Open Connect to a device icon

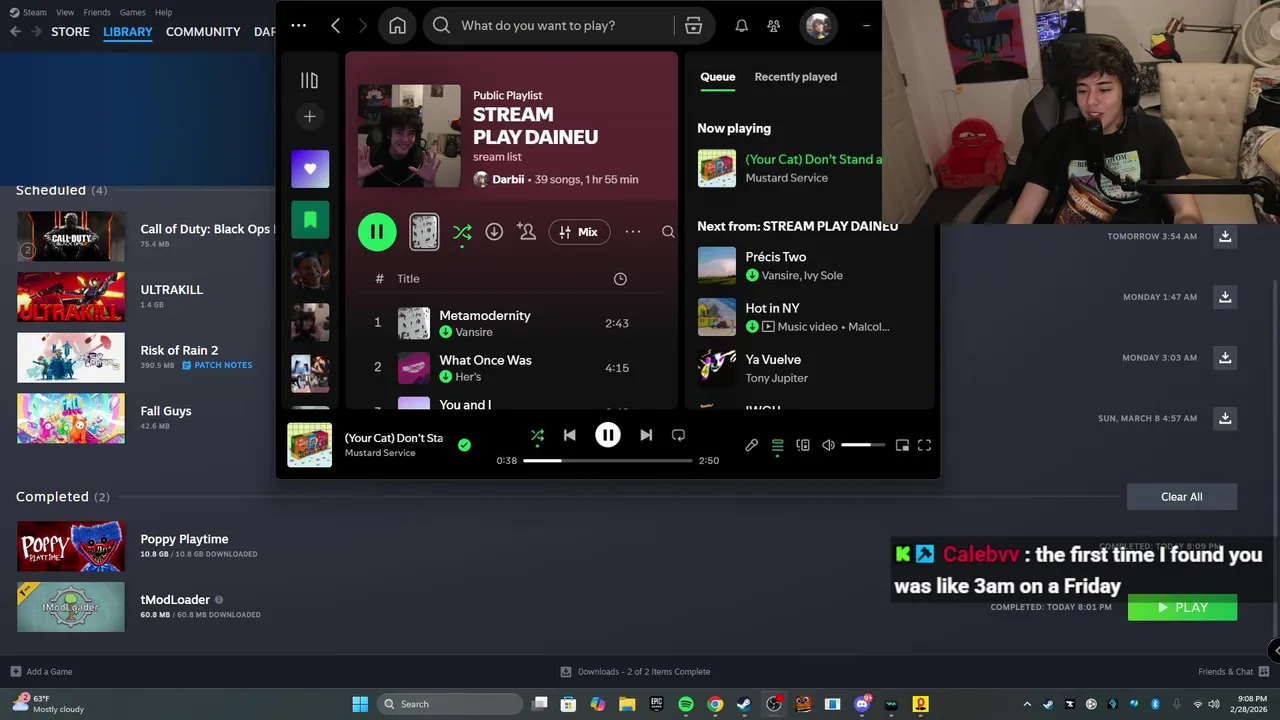point(803,445)
